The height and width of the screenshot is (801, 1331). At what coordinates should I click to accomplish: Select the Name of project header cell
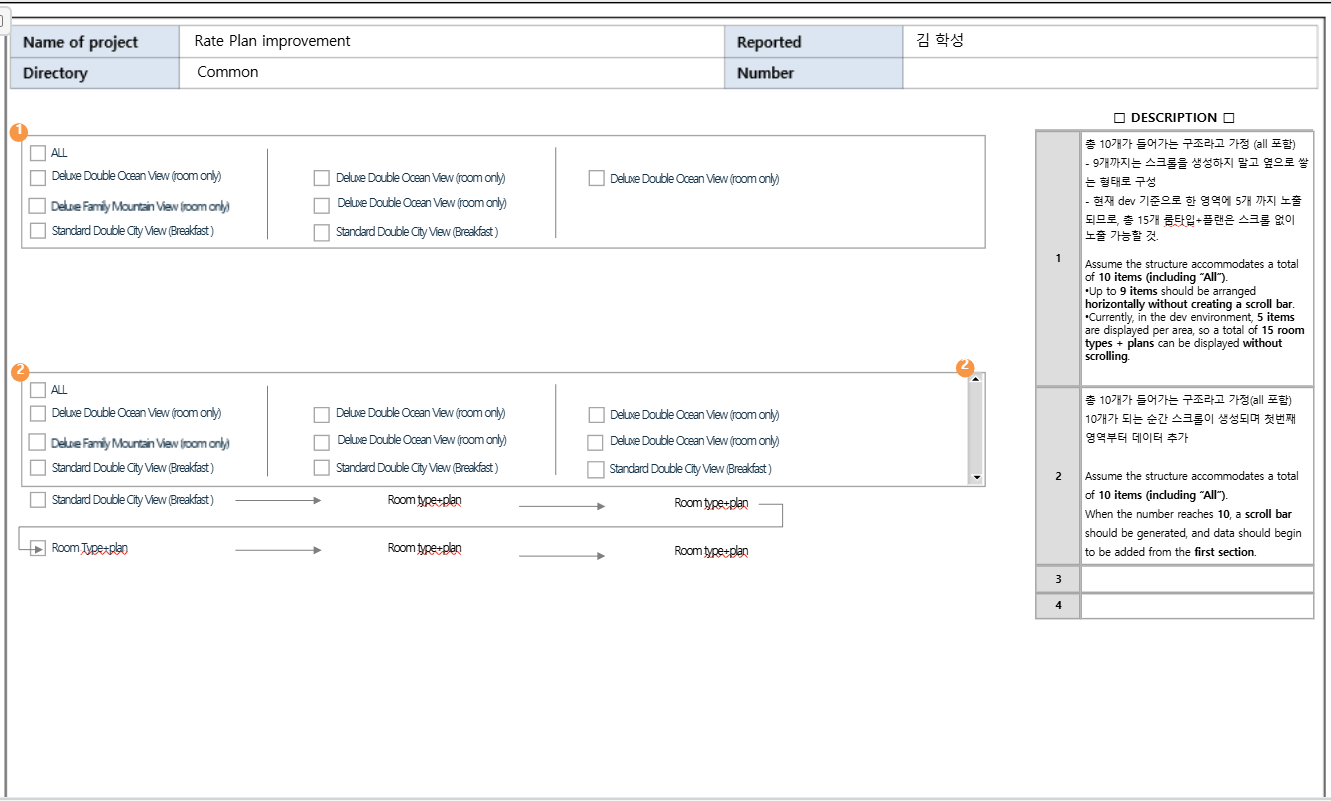(95, 42)
